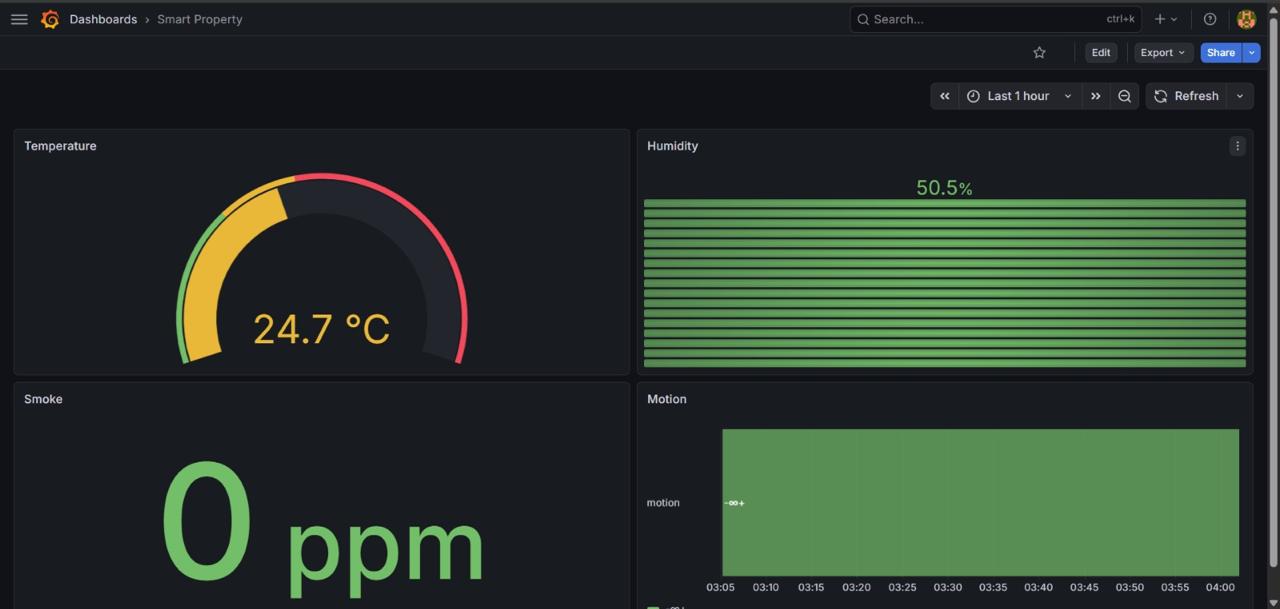1280x609 pixels.
Task: Expand the Share options arrow
Action: 1252,53
